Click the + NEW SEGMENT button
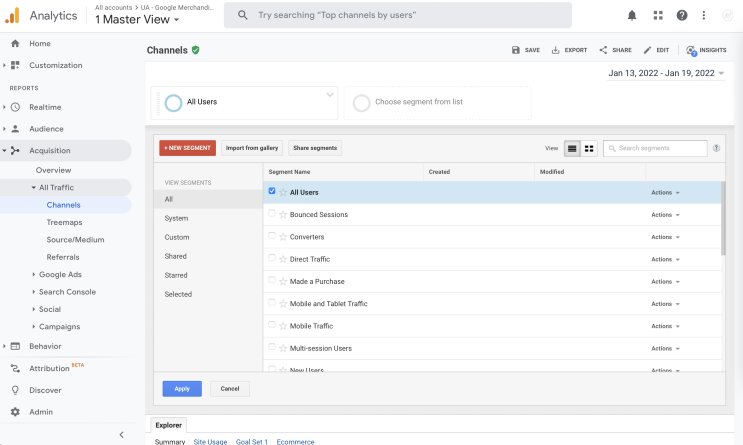The height and width of the screenshot is (445, 743). pyautogui.click(x=188, y=148)
